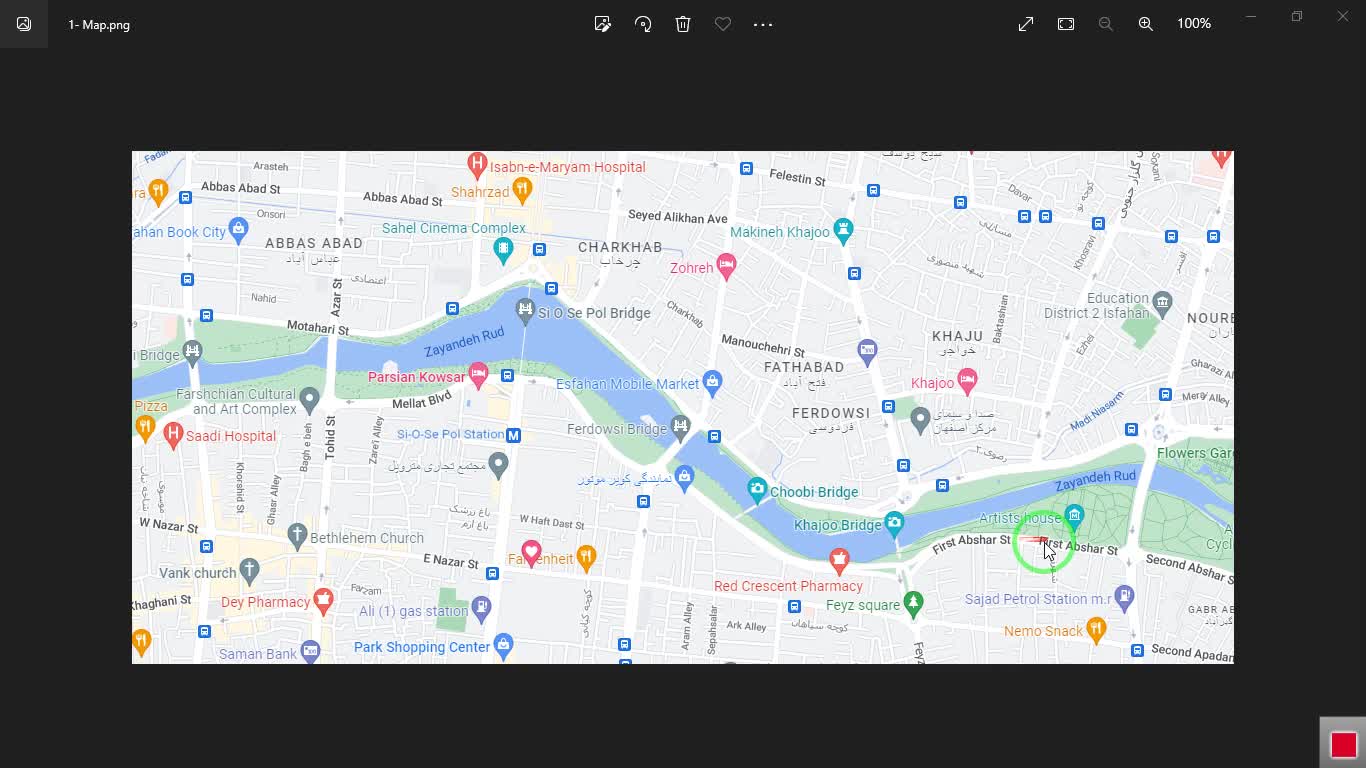
Task: Click the Si-O-Se Pol Station metro marker
Action: tap(513, 435)
